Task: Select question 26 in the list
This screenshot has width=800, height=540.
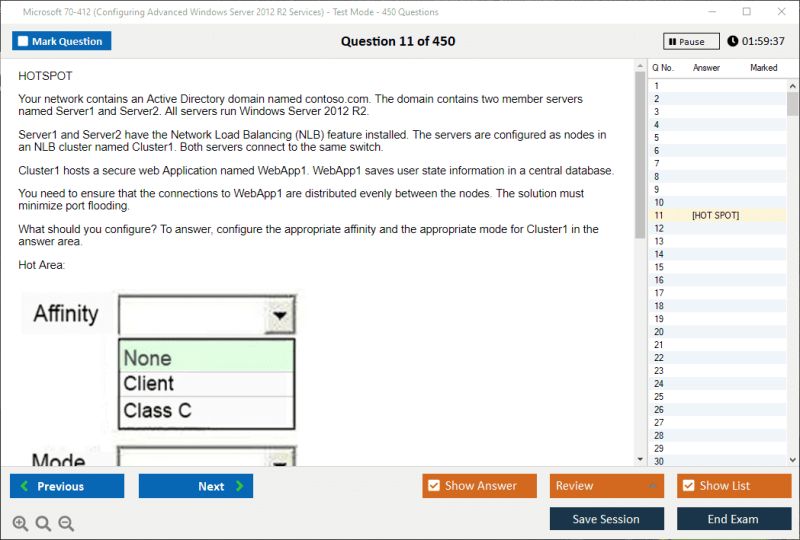Action: tap(717, 409)
